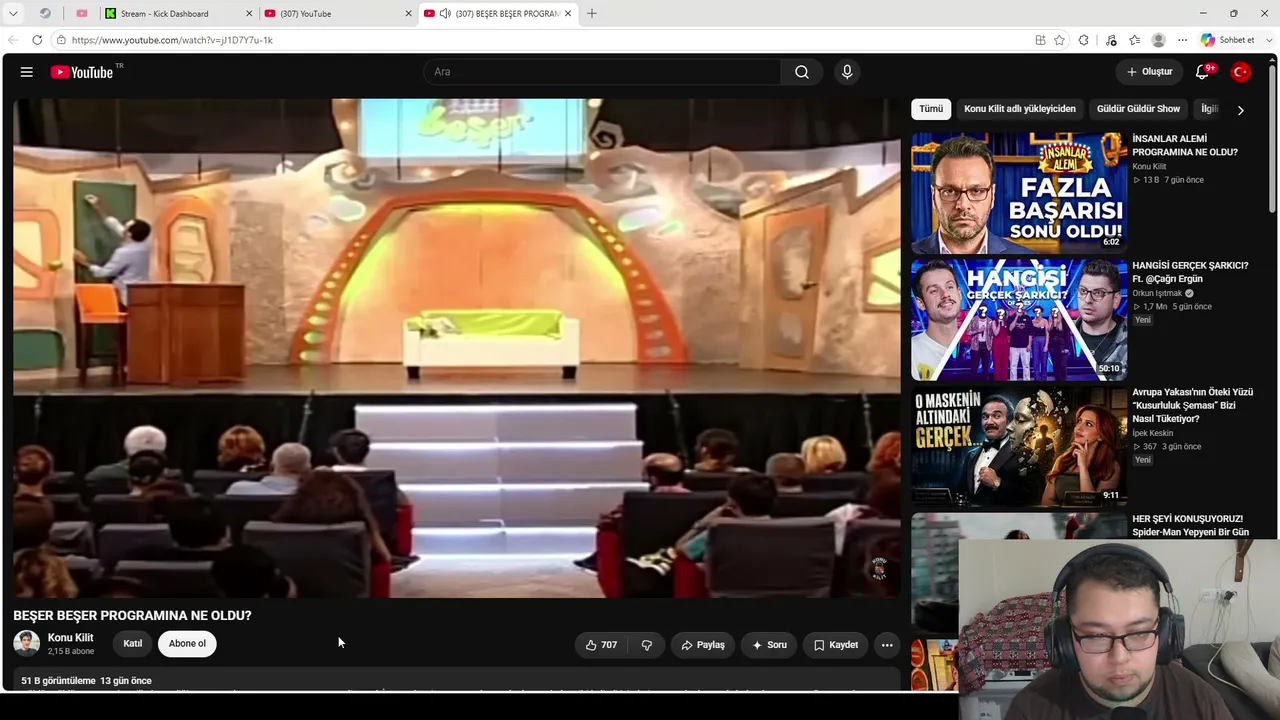
Task: Bookmark this page with the star icon
Action: click(x=1060, y=40)
